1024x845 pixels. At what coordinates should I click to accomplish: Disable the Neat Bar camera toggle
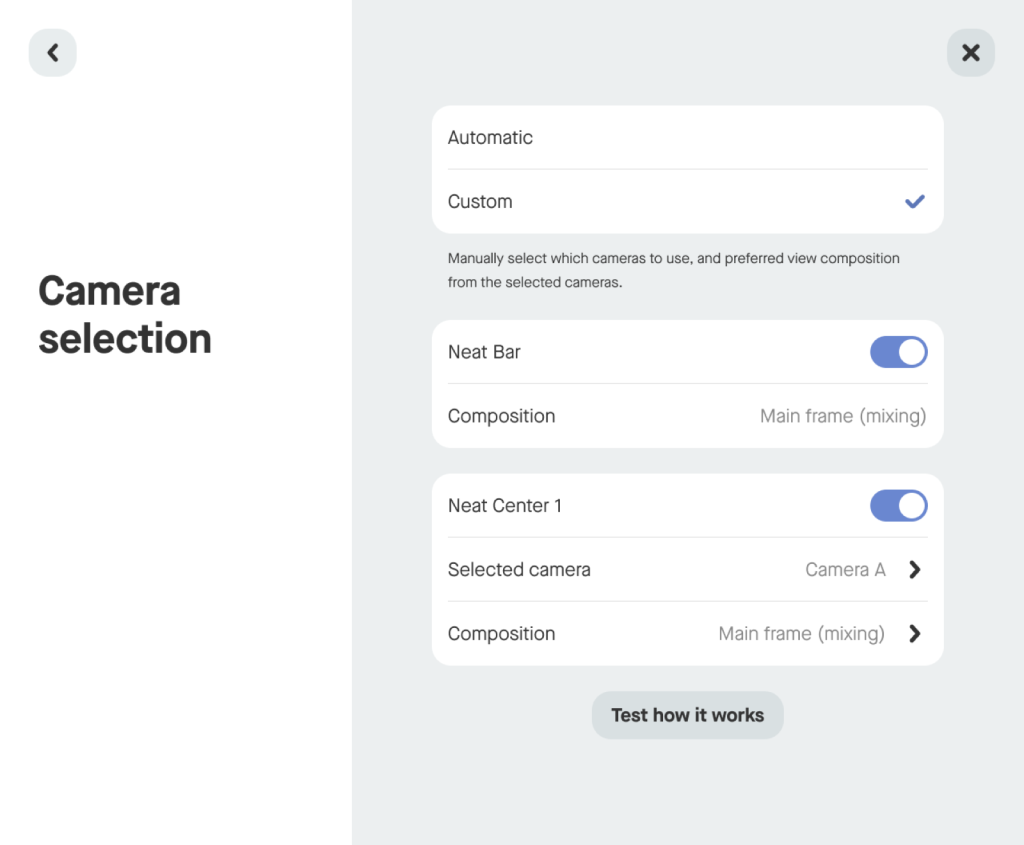pyautogui.click(x=898, y=352)
